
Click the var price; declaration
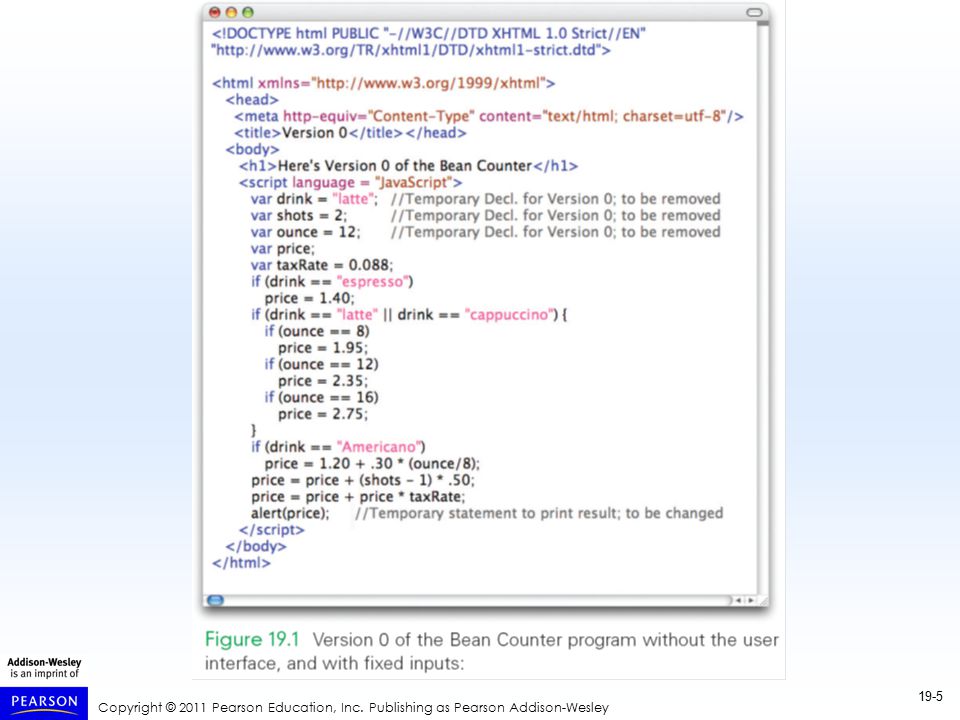282,249
